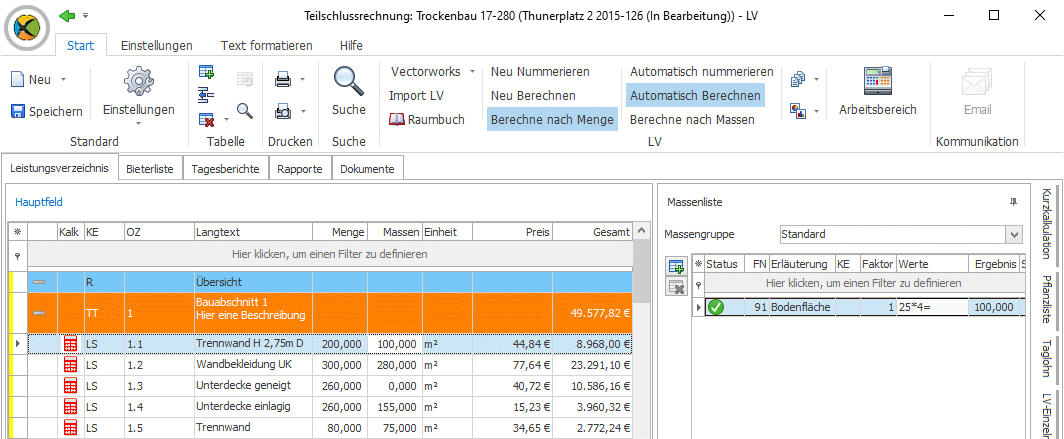Open the Tagesberichte tab
Viewport: 1064px width, 439px height.
coord(225,169)
